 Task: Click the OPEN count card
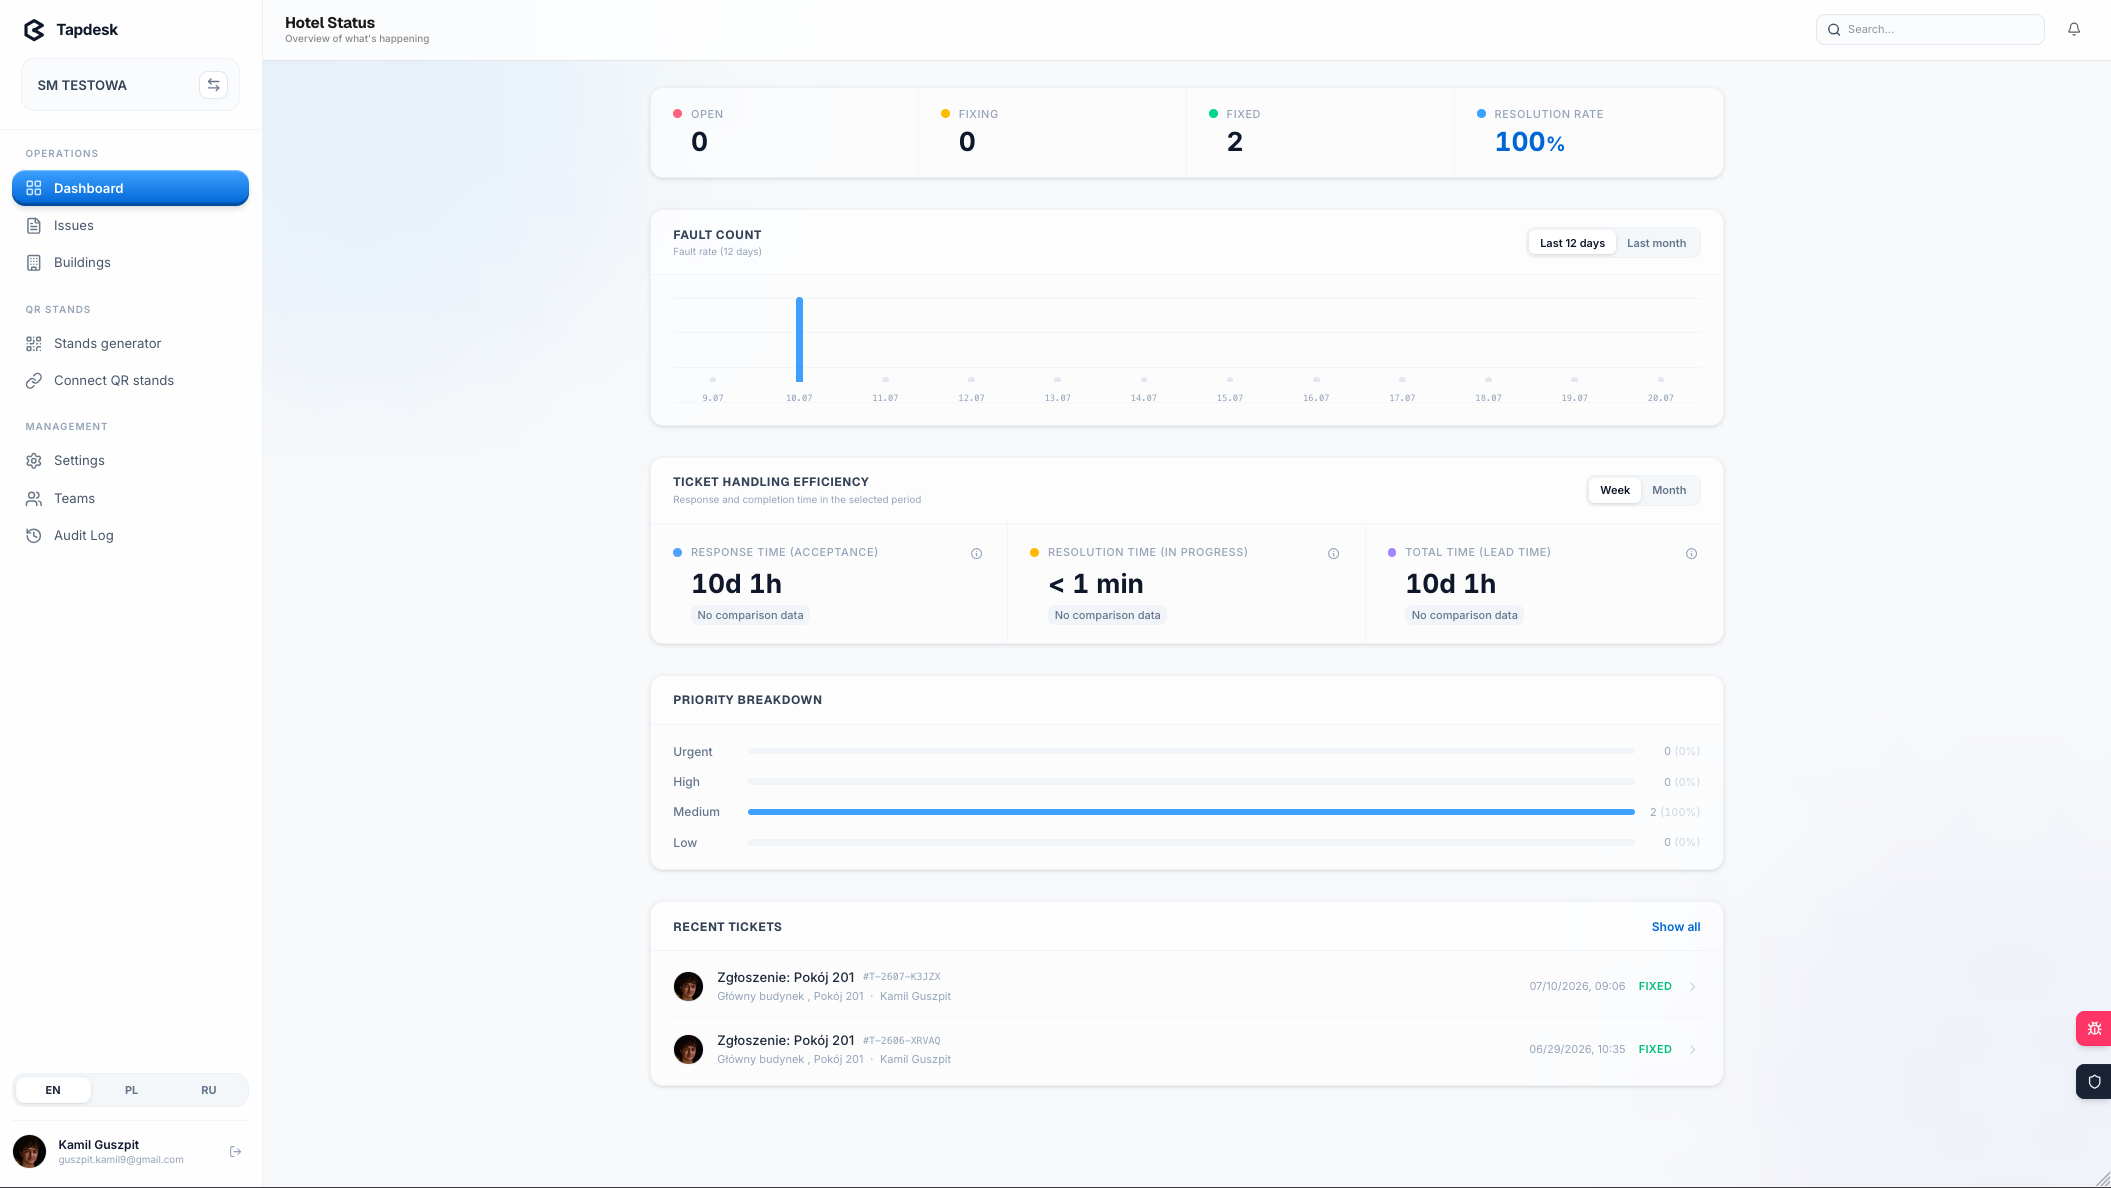(784, 133)
